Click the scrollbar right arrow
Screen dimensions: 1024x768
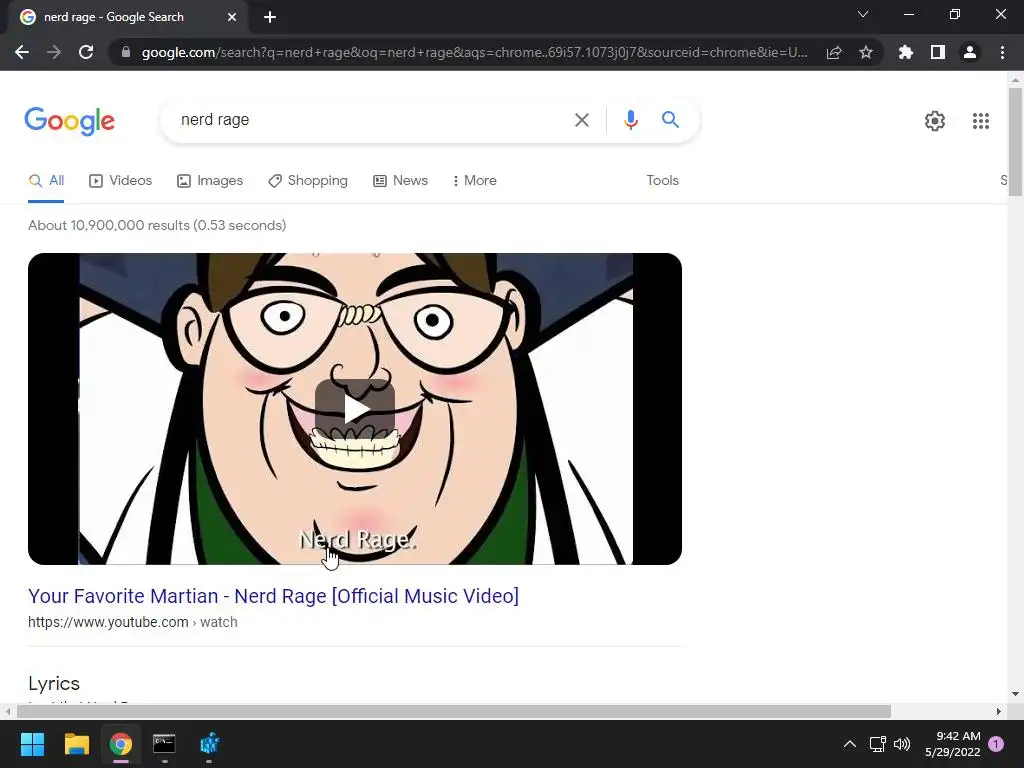pos(999,711)
